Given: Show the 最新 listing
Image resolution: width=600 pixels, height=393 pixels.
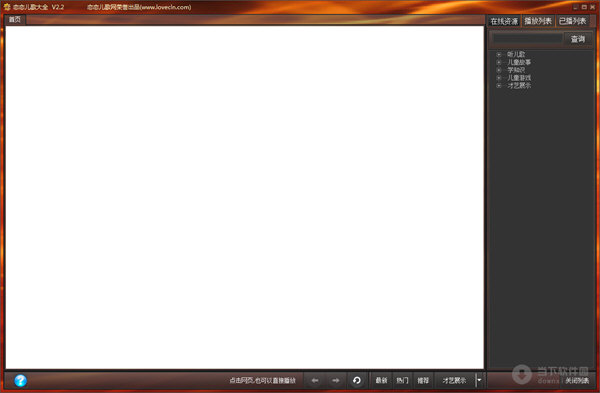Looking at the screenshot, I should point(381,380).
